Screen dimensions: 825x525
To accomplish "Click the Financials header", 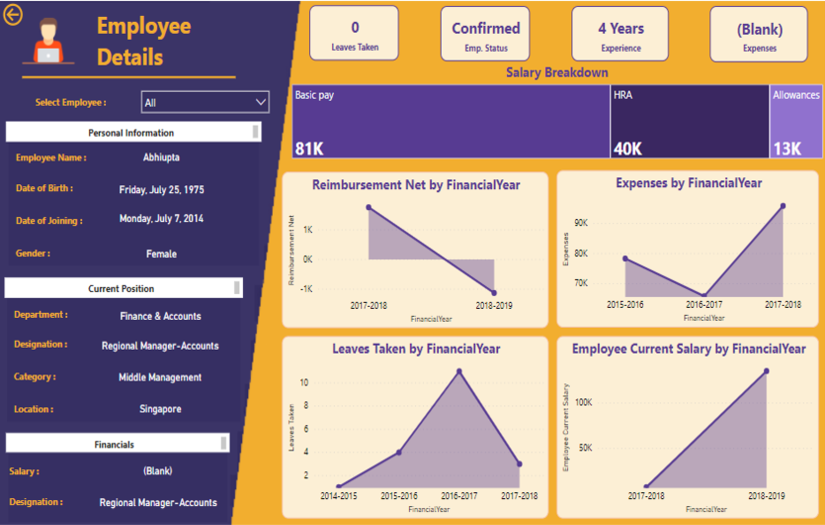I will [x=117, y=444].
